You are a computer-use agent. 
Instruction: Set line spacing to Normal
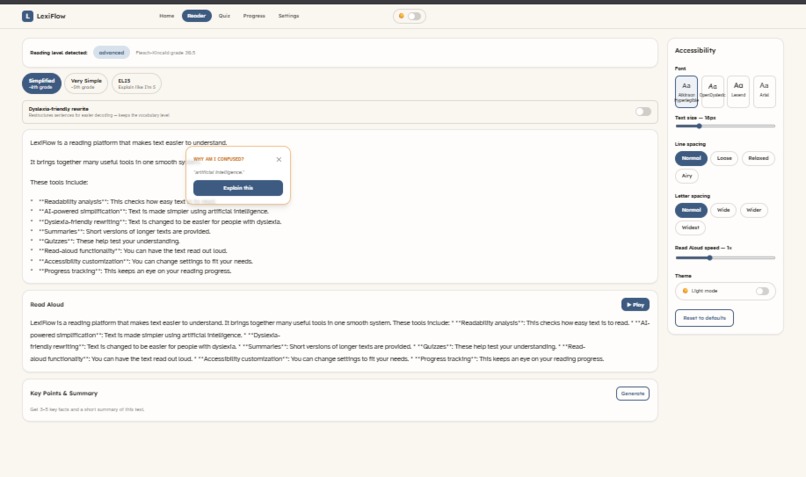coord(691,158)
